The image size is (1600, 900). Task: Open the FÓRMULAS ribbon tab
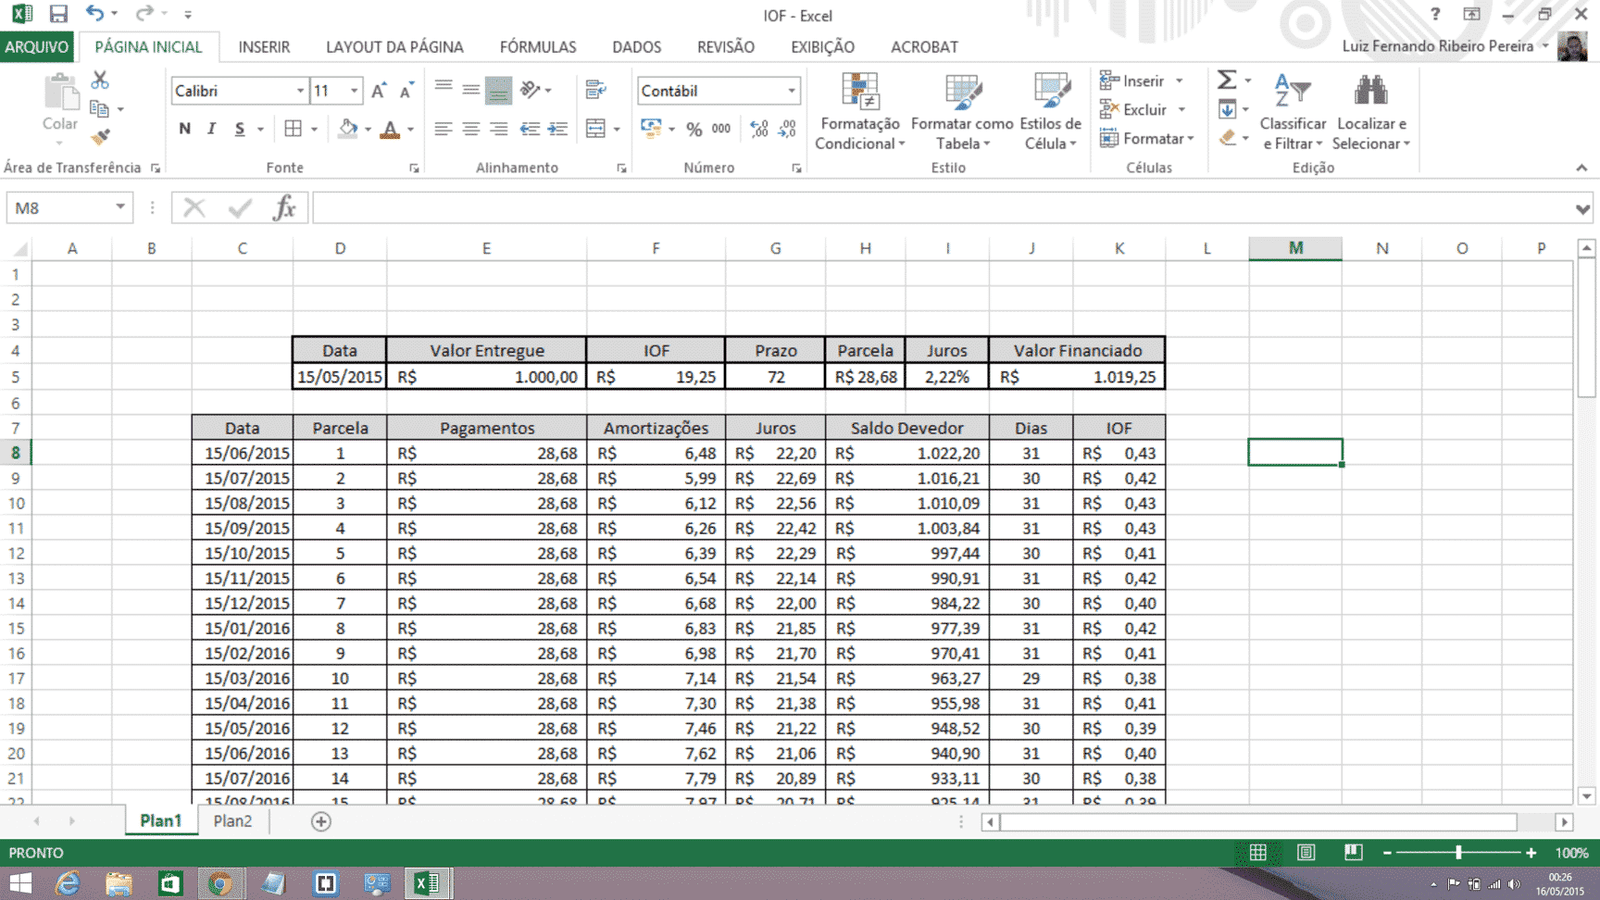point(538,47)
